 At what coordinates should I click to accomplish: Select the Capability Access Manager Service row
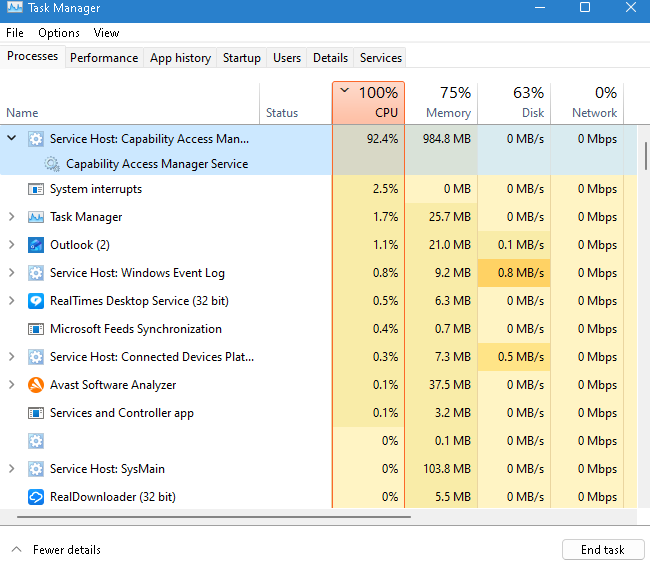[318, 164]
